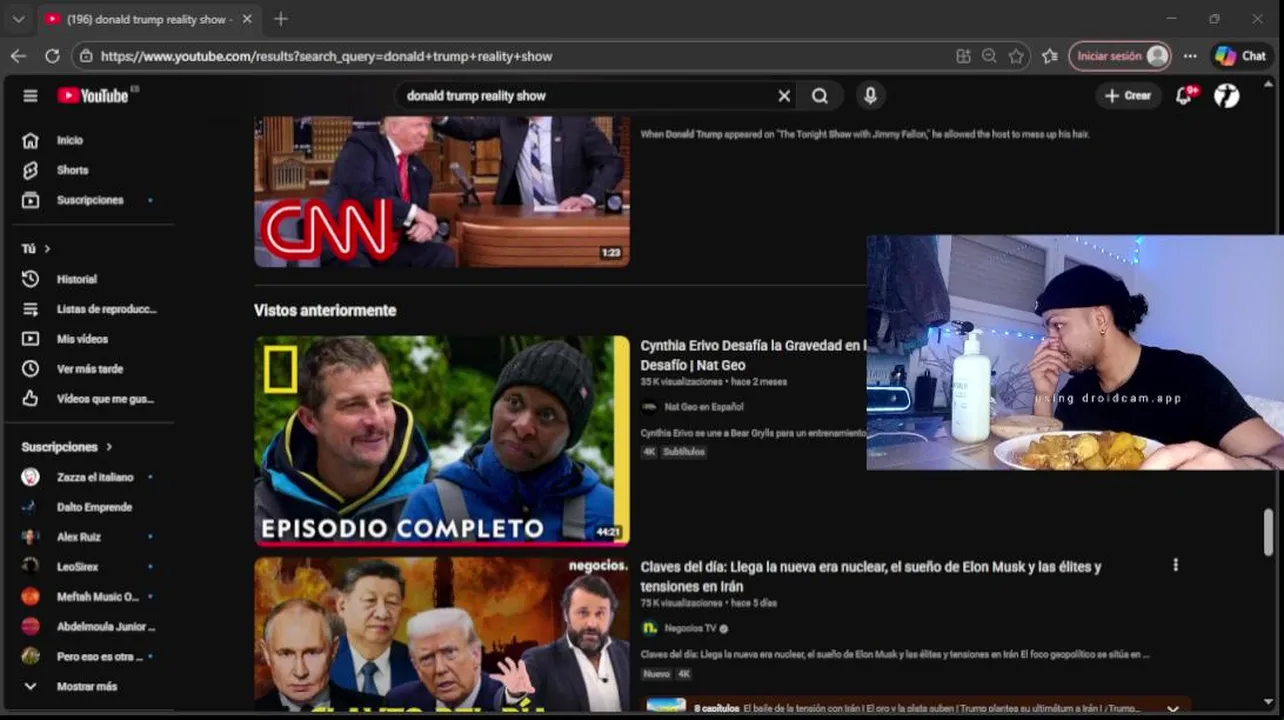The height and width of the screenshot is (720, 1284).
Task: Open the CNN Tonight Show thumbnail
Action: (x=442, y=192)
